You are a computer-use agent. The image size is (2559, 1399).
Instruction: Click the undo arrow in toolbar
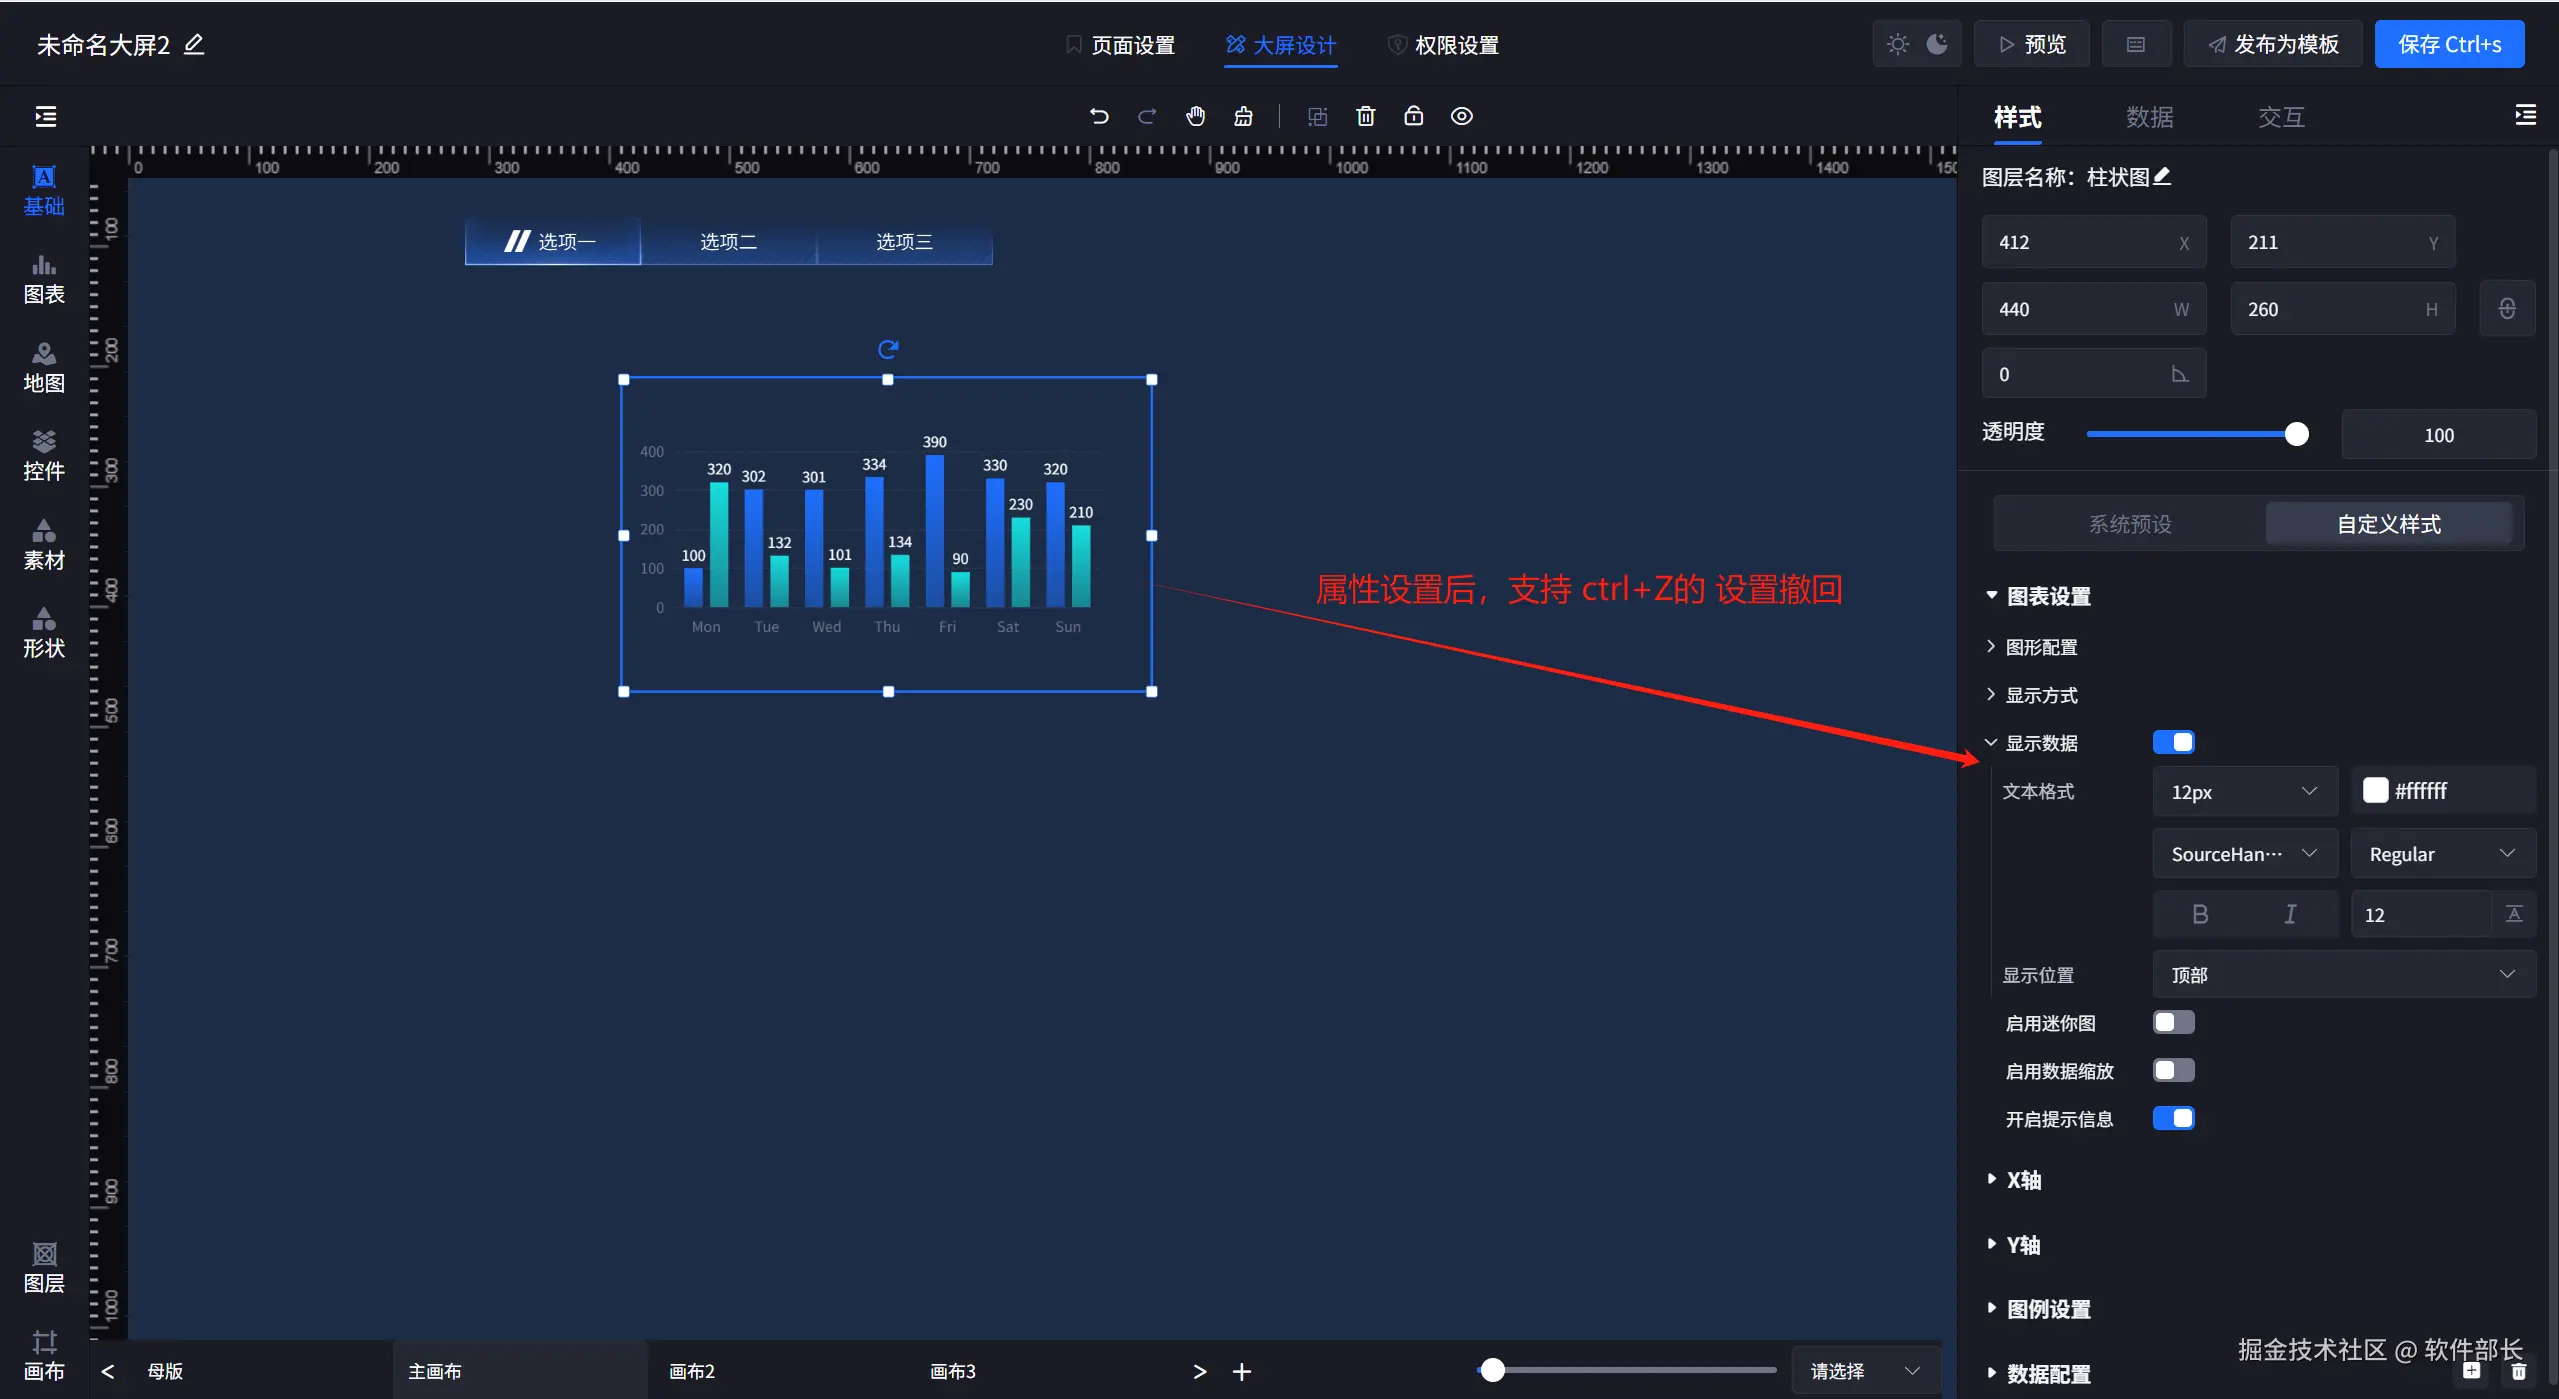(1099, 116)
